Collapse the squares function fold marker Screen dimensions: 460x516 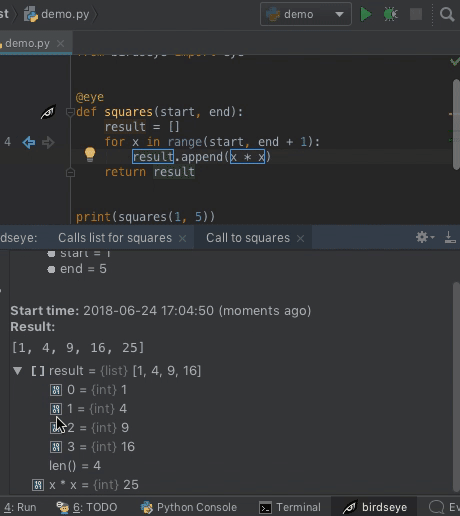coord(70,112)
